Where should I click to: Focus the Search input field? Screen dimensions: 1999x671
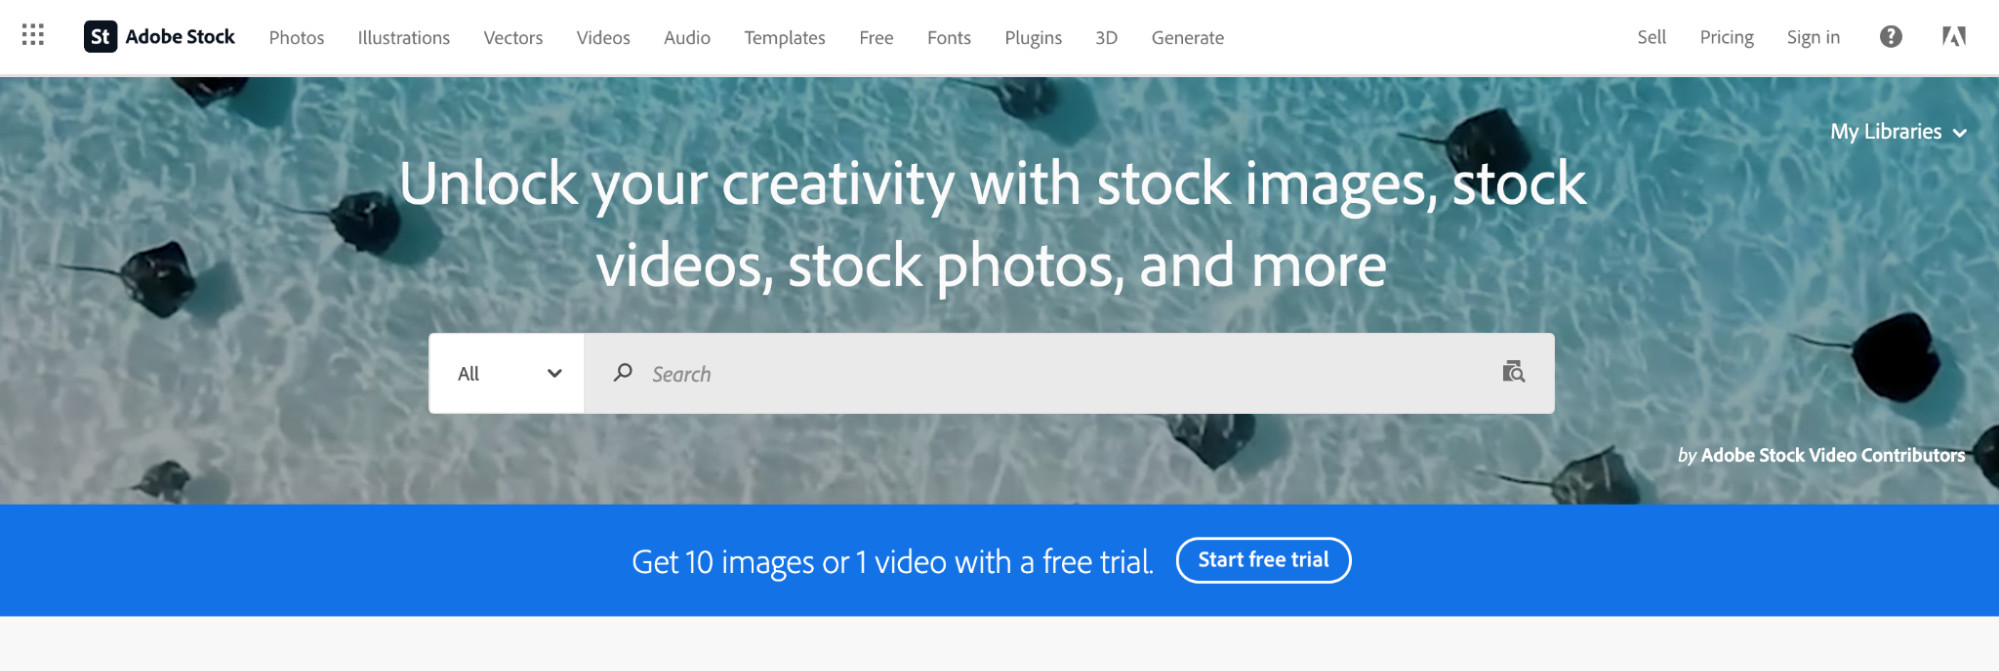(x=1069, y=373)
